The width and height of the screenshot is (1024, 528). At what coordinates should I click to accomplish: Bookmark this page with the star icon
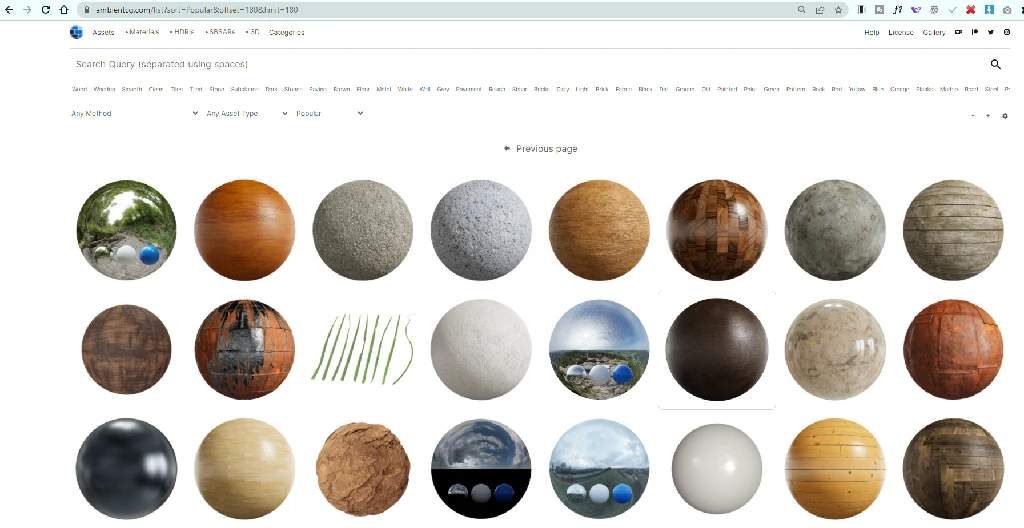pos(838,9)
